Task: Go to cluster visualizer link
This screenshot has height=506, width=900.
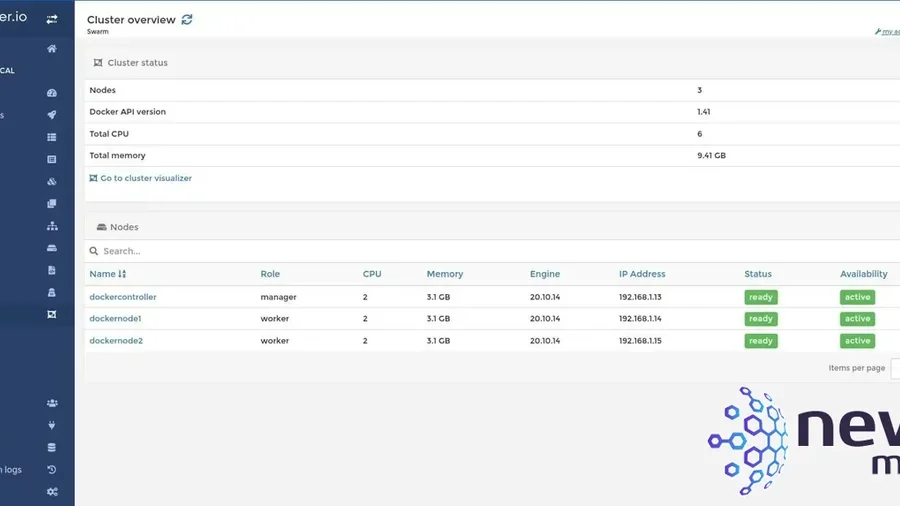Action: tap(141, 178)
